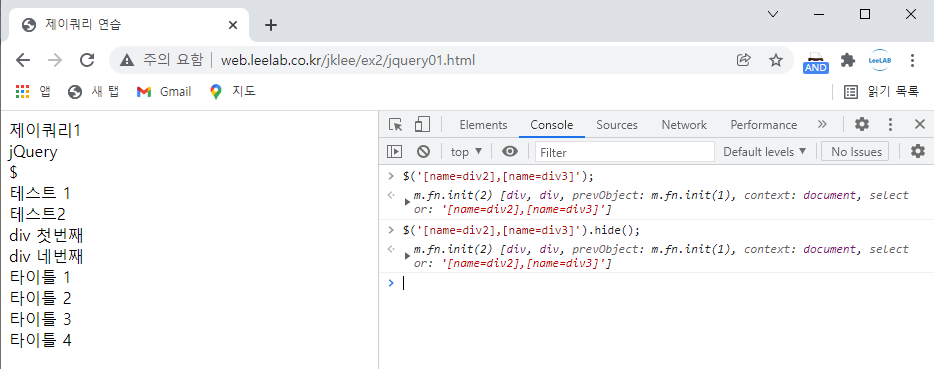Share this page via share icon
This screenshot has width=934, height=369.
point(743,60)
